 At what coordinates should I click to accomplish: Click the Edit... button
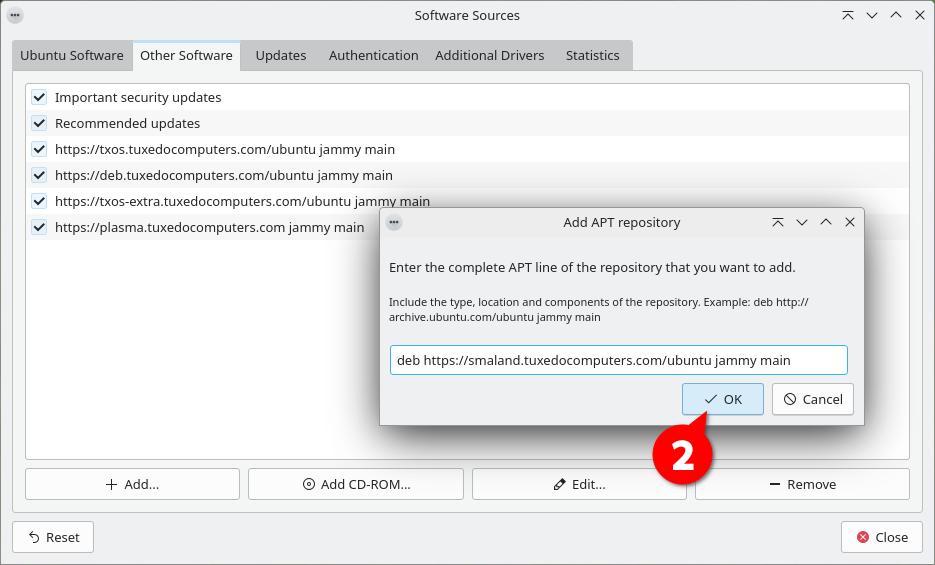pos(579,484)
